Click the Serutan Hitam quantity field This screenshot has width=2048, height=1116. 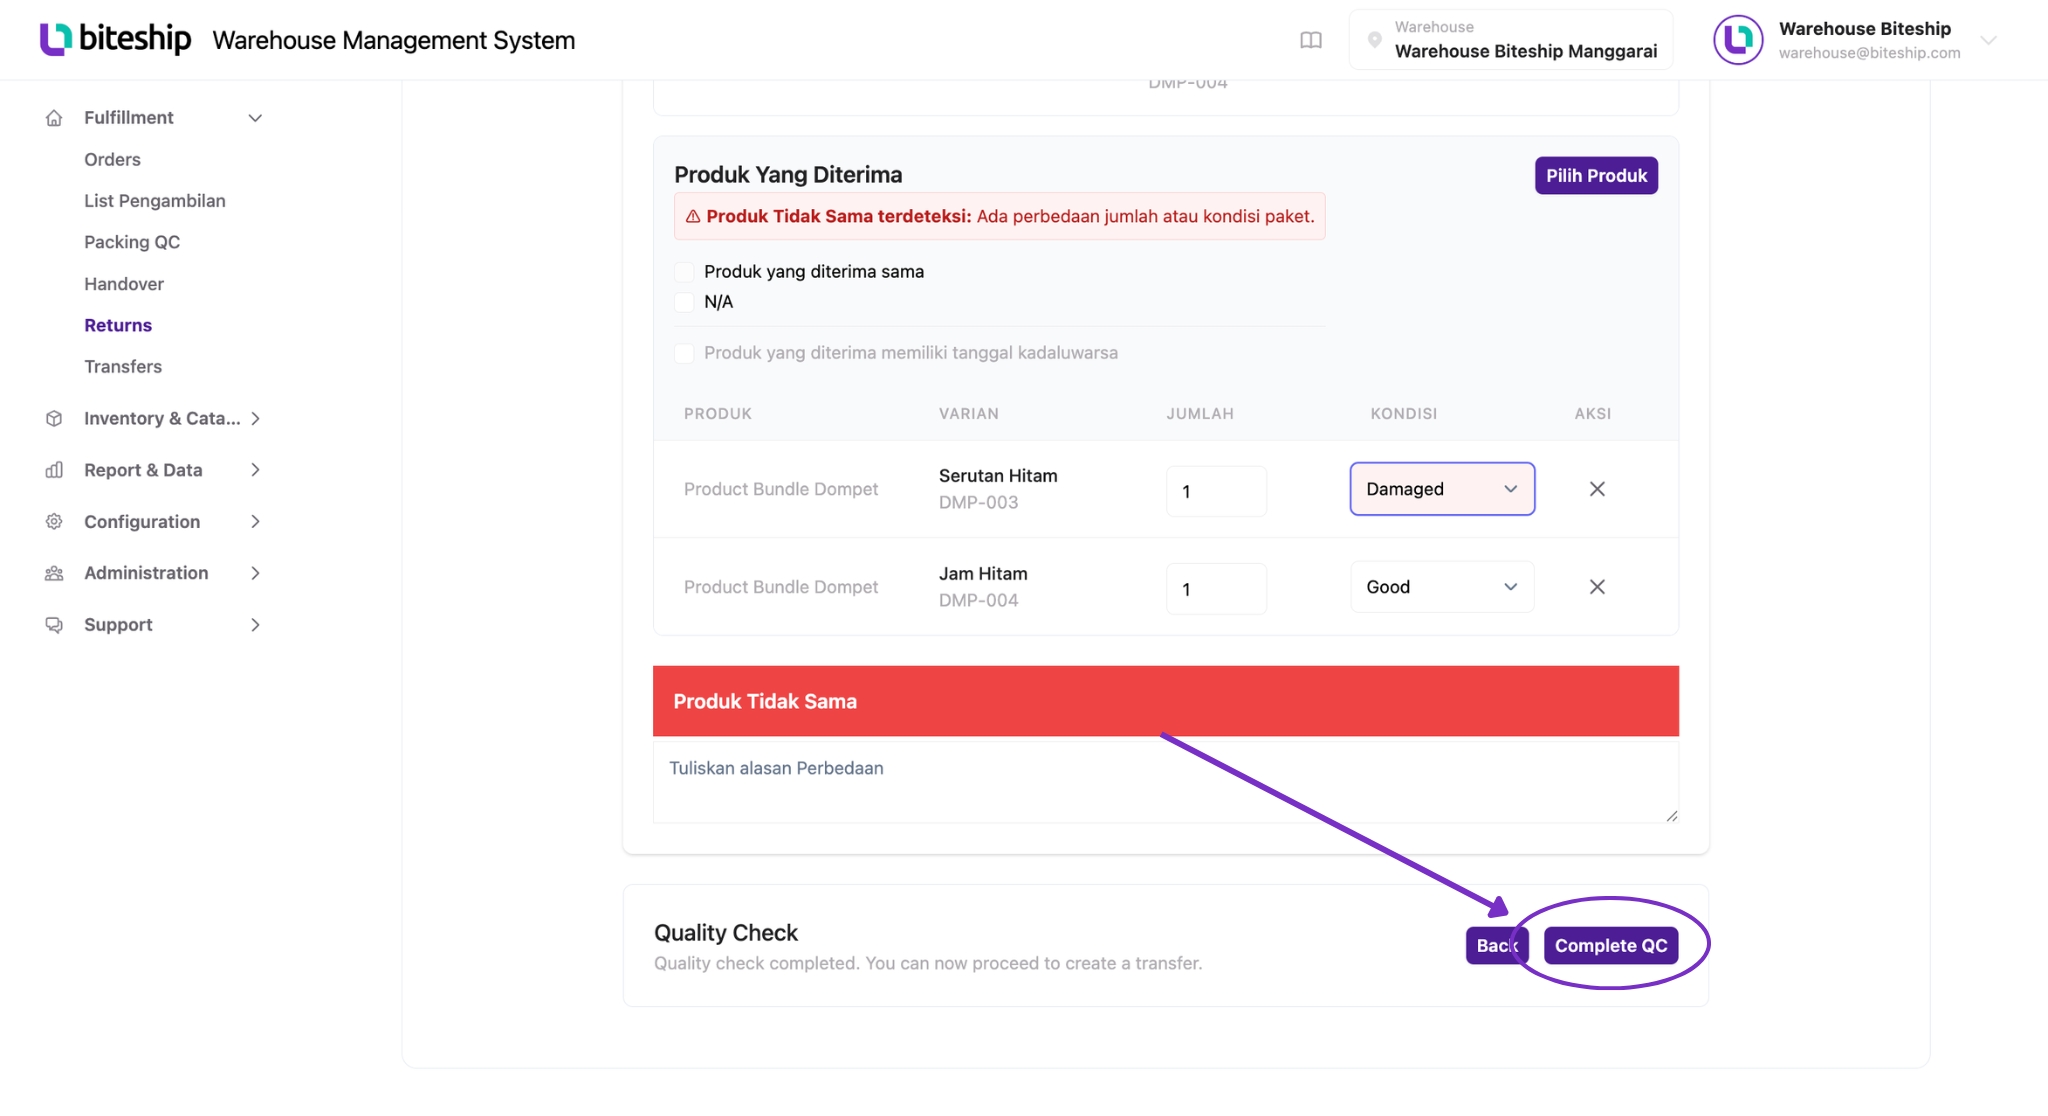[1216, 491]
